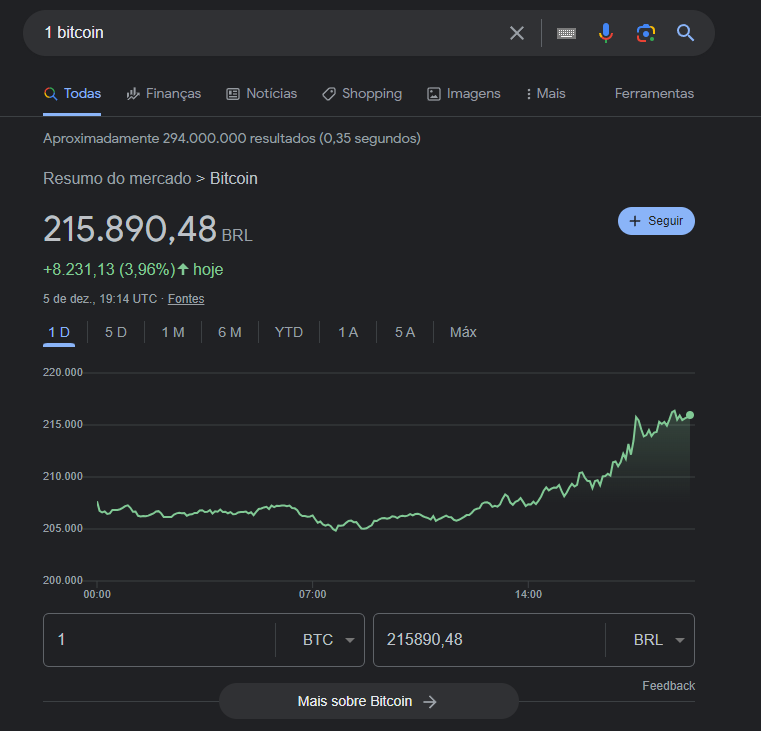Open the Fontes link
The height and width of the screenshot is (731, 761).
click(x=186, y=299)
